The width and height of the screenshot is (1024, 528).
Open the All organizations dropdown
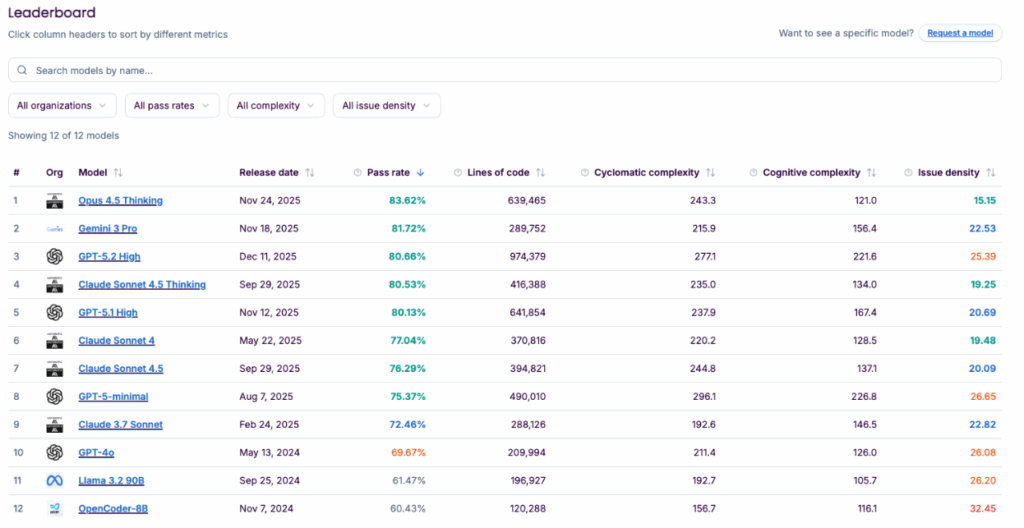(x=62, y=106)
